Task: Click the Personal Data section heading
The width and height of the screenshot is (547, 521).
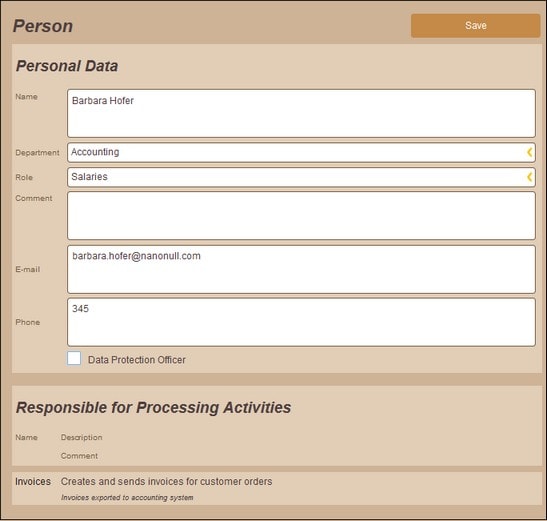Action: (x=67, y=66)
